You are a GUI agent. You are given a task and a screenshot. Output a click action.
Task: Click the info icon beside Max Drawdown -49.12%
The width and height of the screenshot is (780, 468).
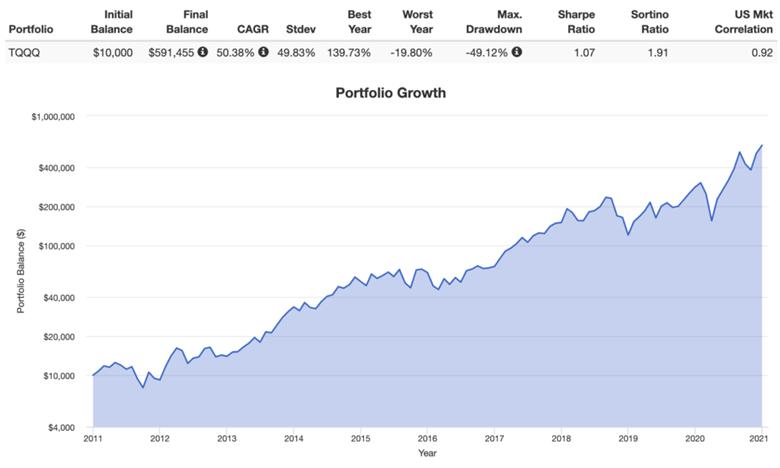coord(517,51)
